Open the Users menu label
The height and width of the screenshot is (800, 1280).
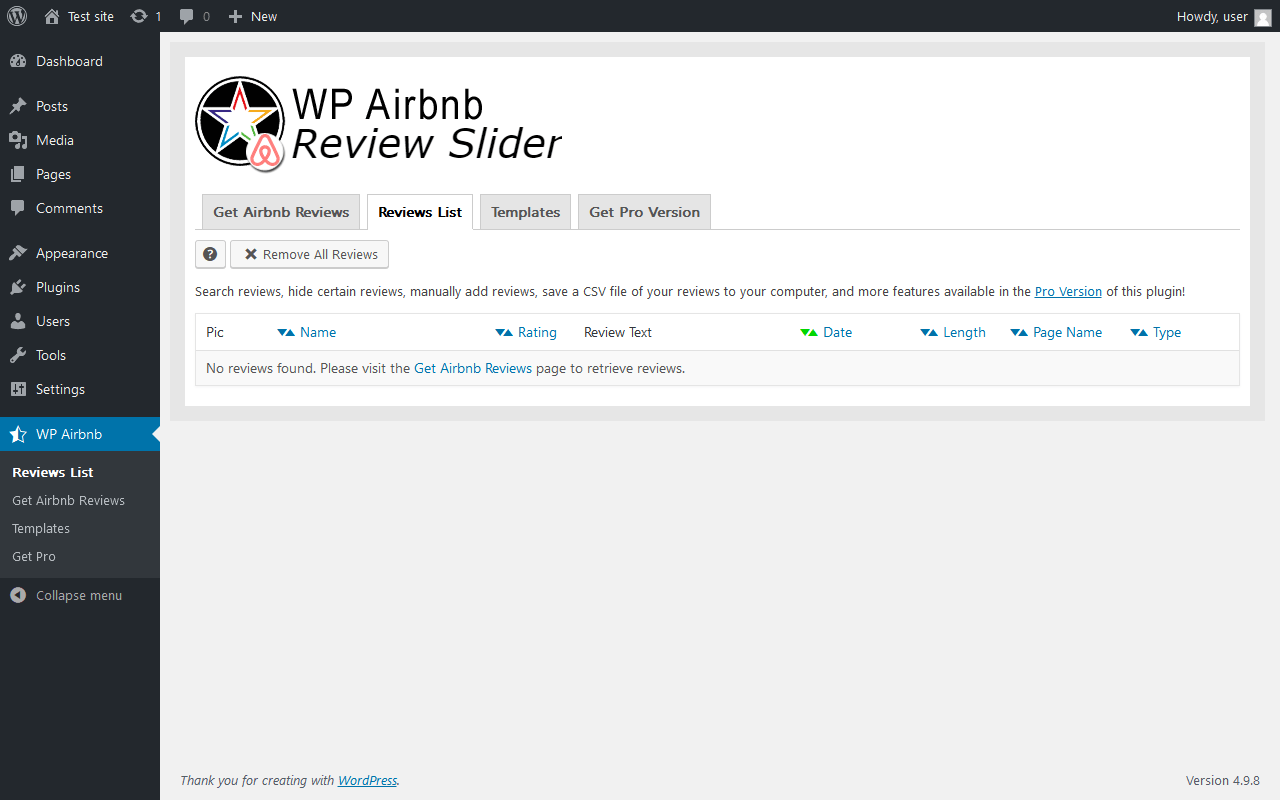(53, 321)
